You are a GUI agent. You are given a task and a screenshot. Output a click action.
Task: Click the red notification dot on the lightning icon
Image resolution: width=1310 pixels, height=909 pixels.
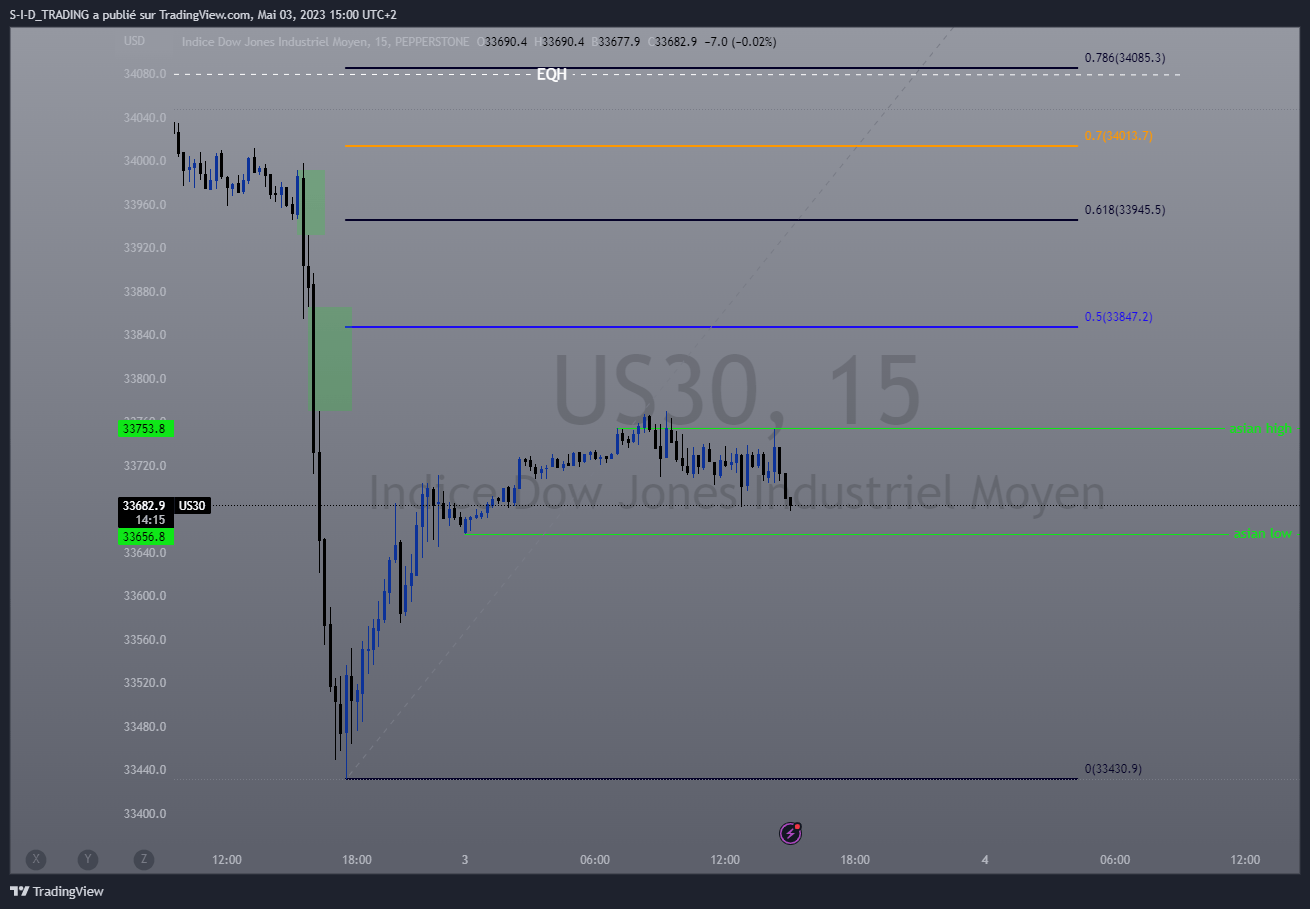pos(798,824)
